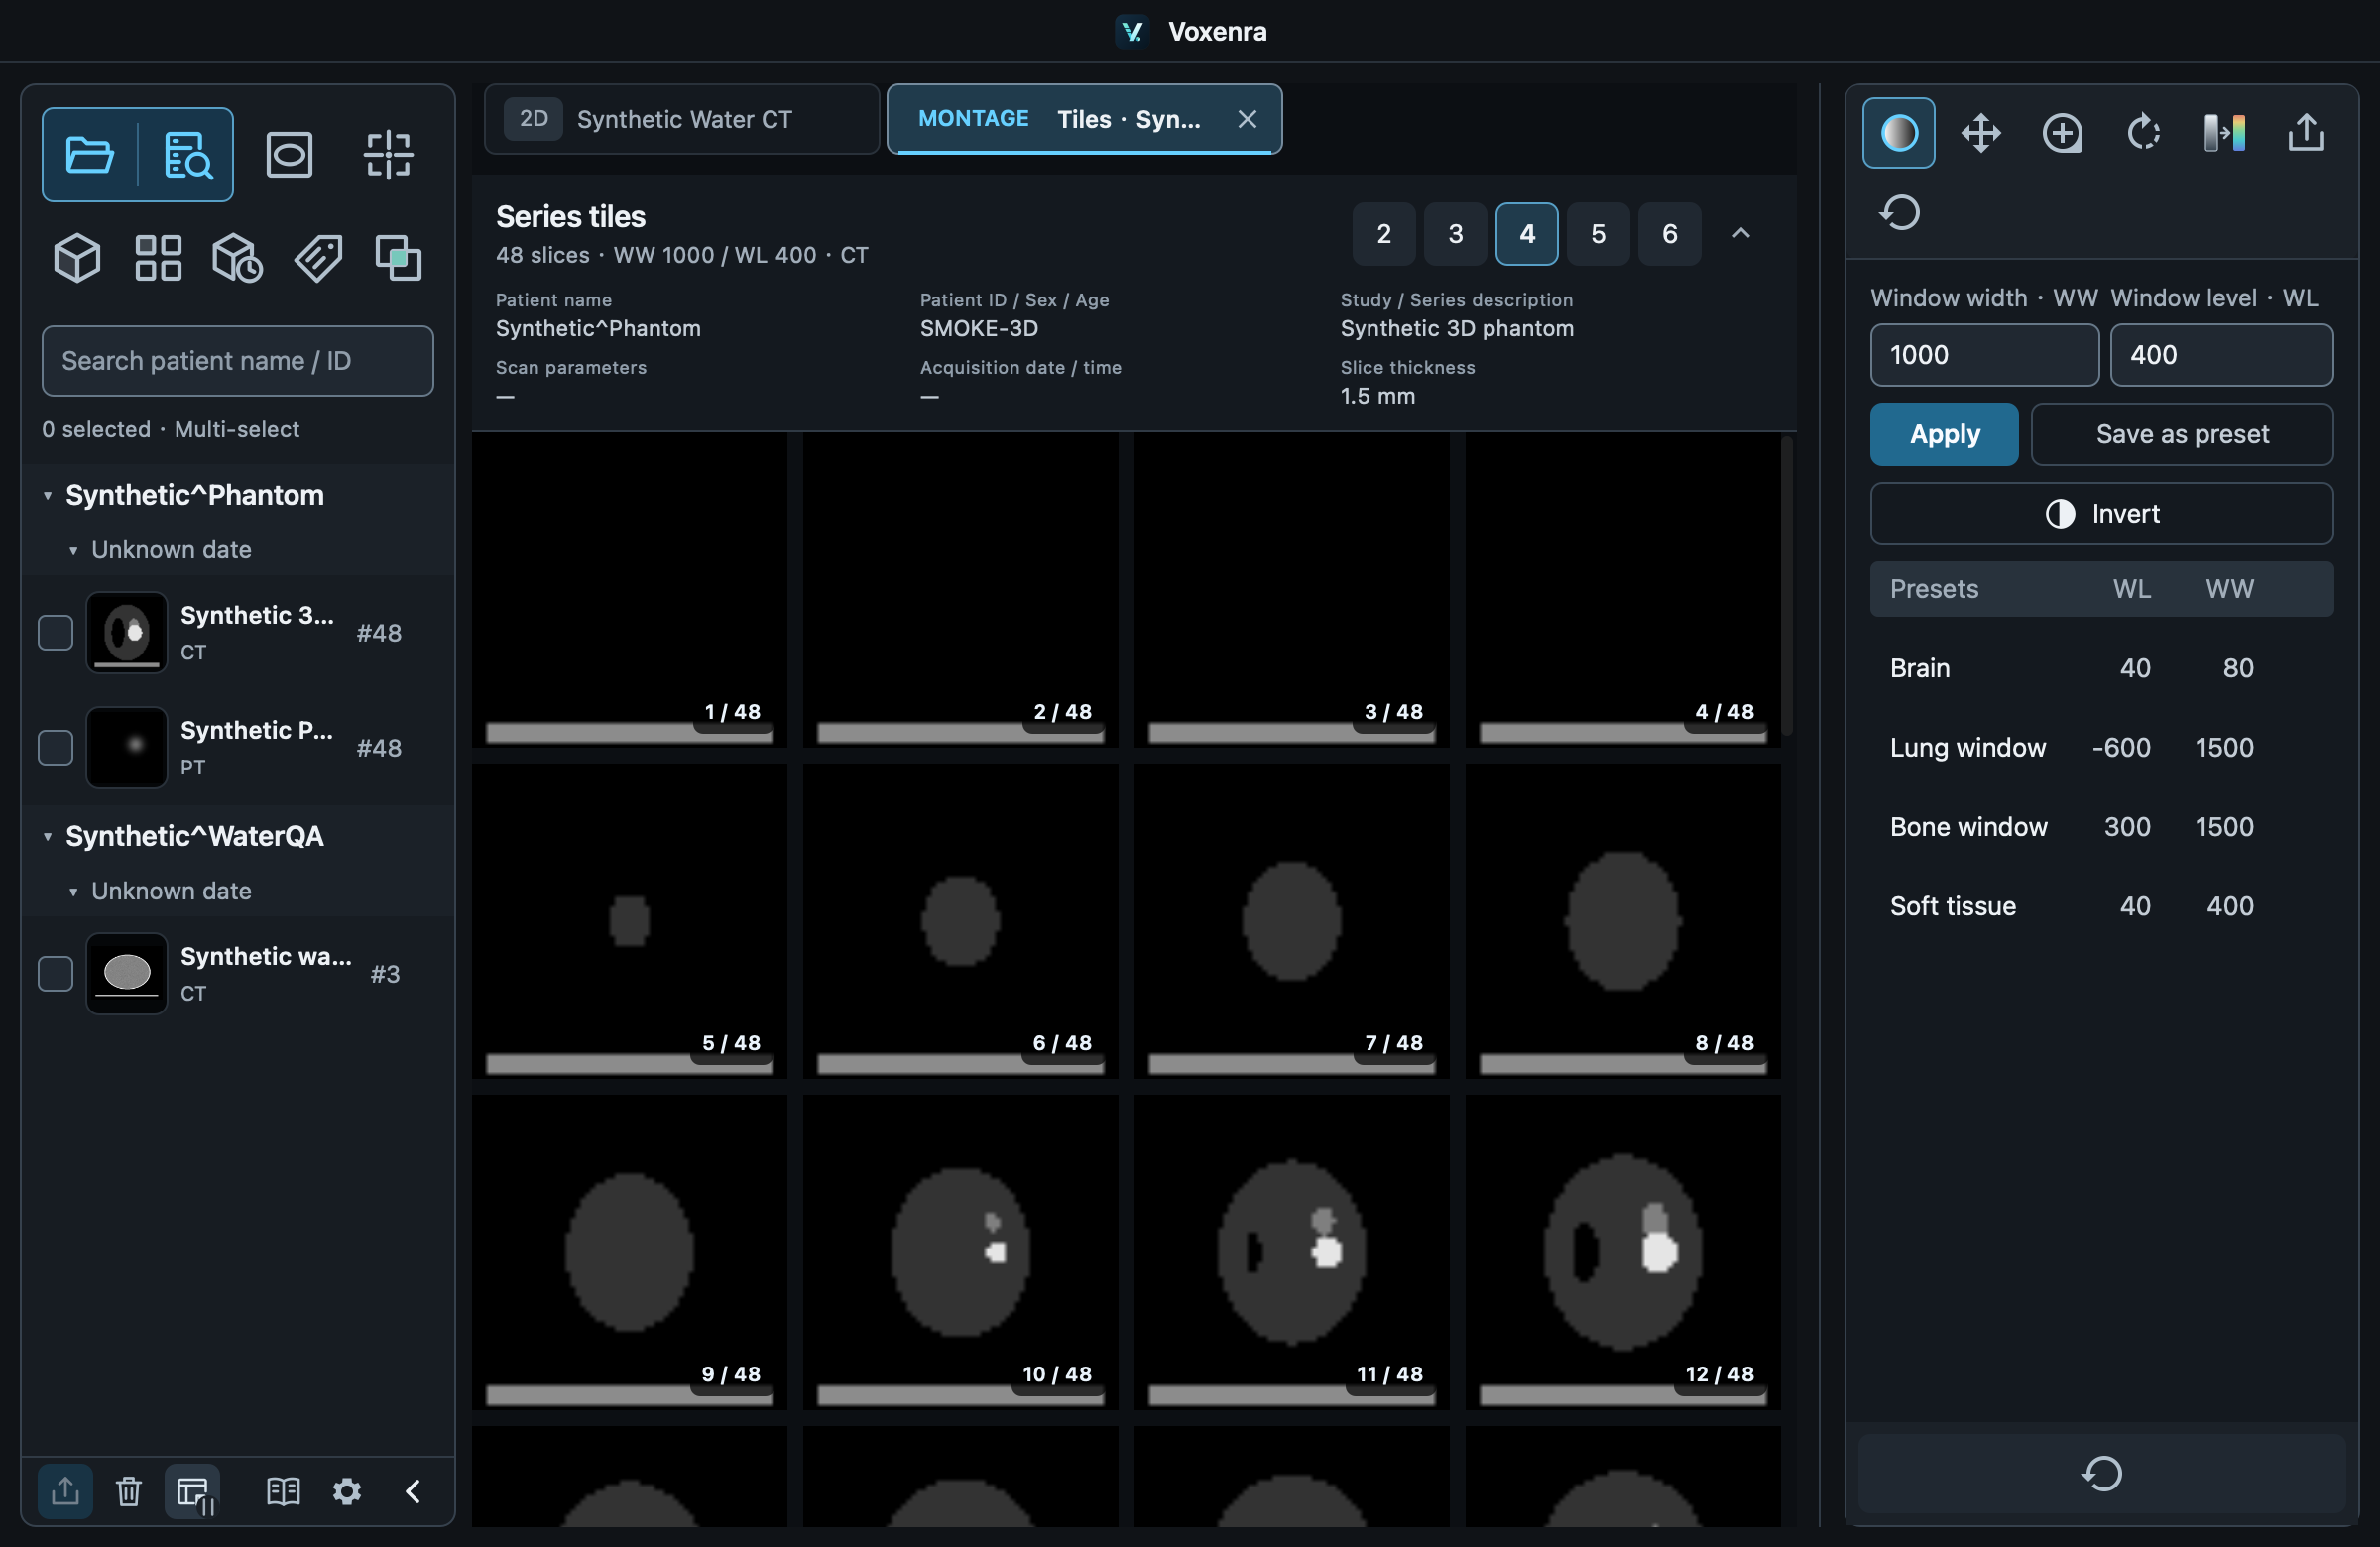2380x1547 pixels.
Task: Open the DICOM tags icon
Action: coord(318,258)
